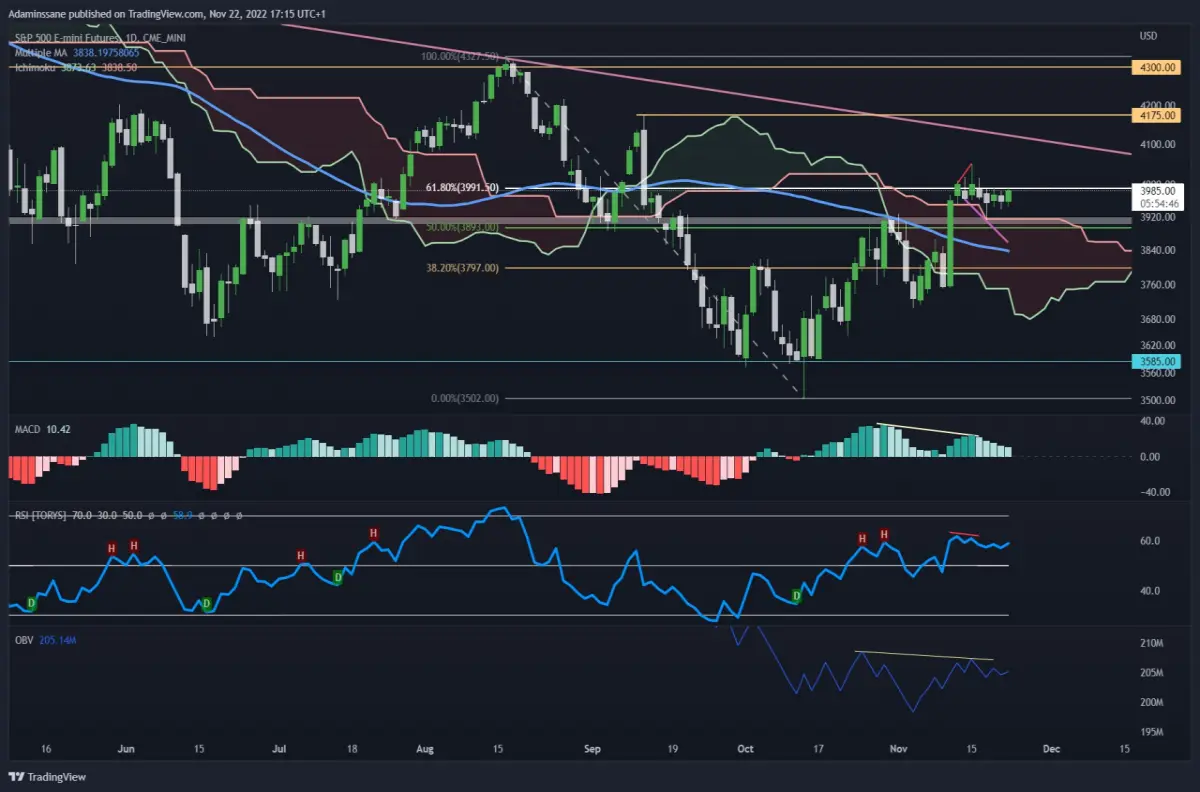Click the 40.0 RSI axis value
This screenshot has width=1200, height=792.
[1148, 591]
